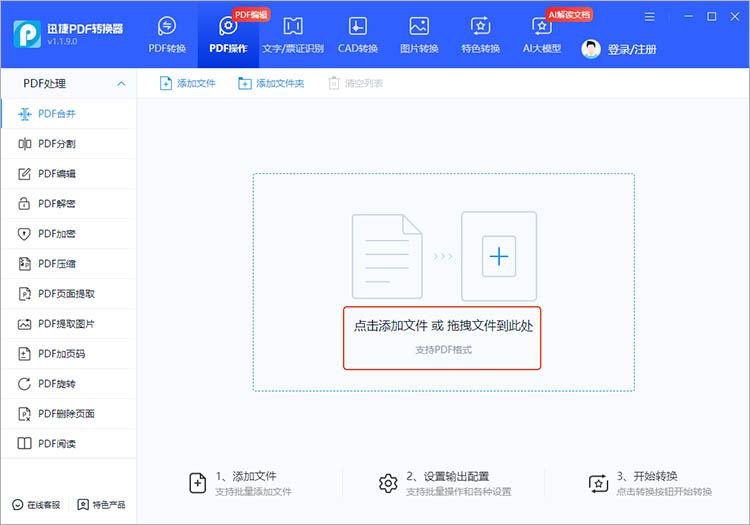Click the AI解读文档 red badge
750x525 pixels.
point(569,15)
